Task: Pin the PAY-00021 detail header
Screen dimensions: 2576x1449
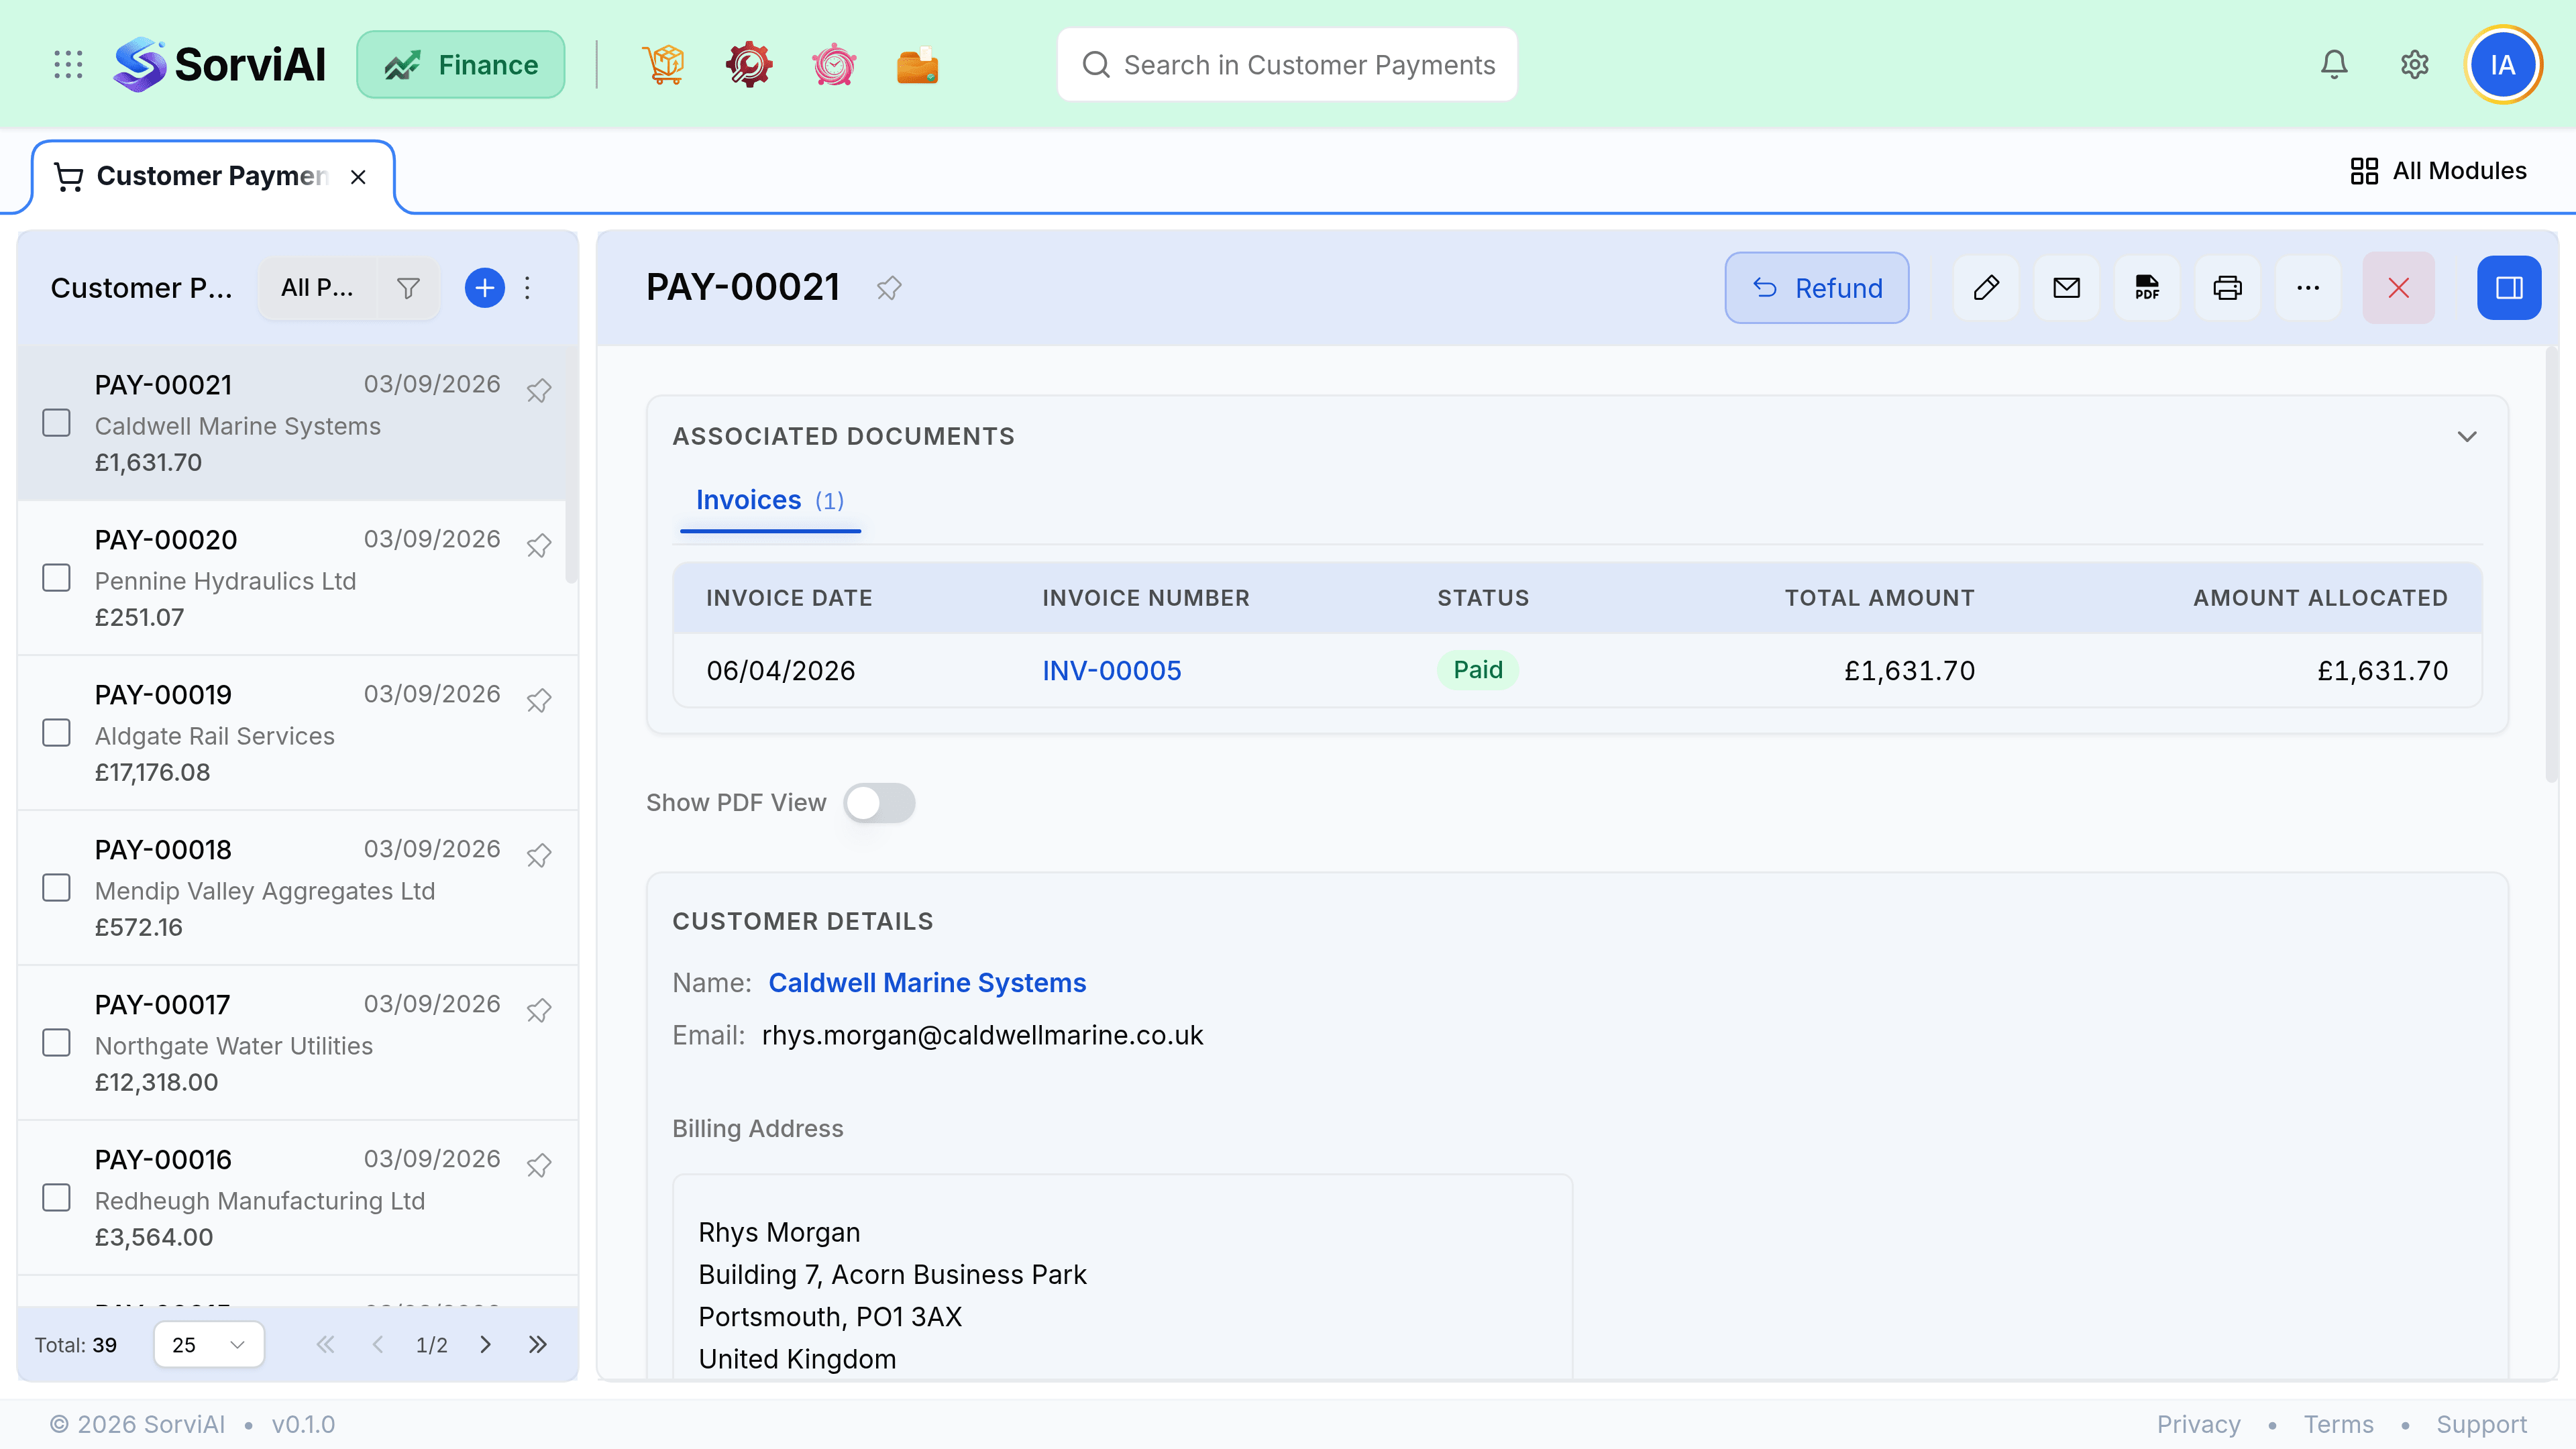Action: point(889,288)
